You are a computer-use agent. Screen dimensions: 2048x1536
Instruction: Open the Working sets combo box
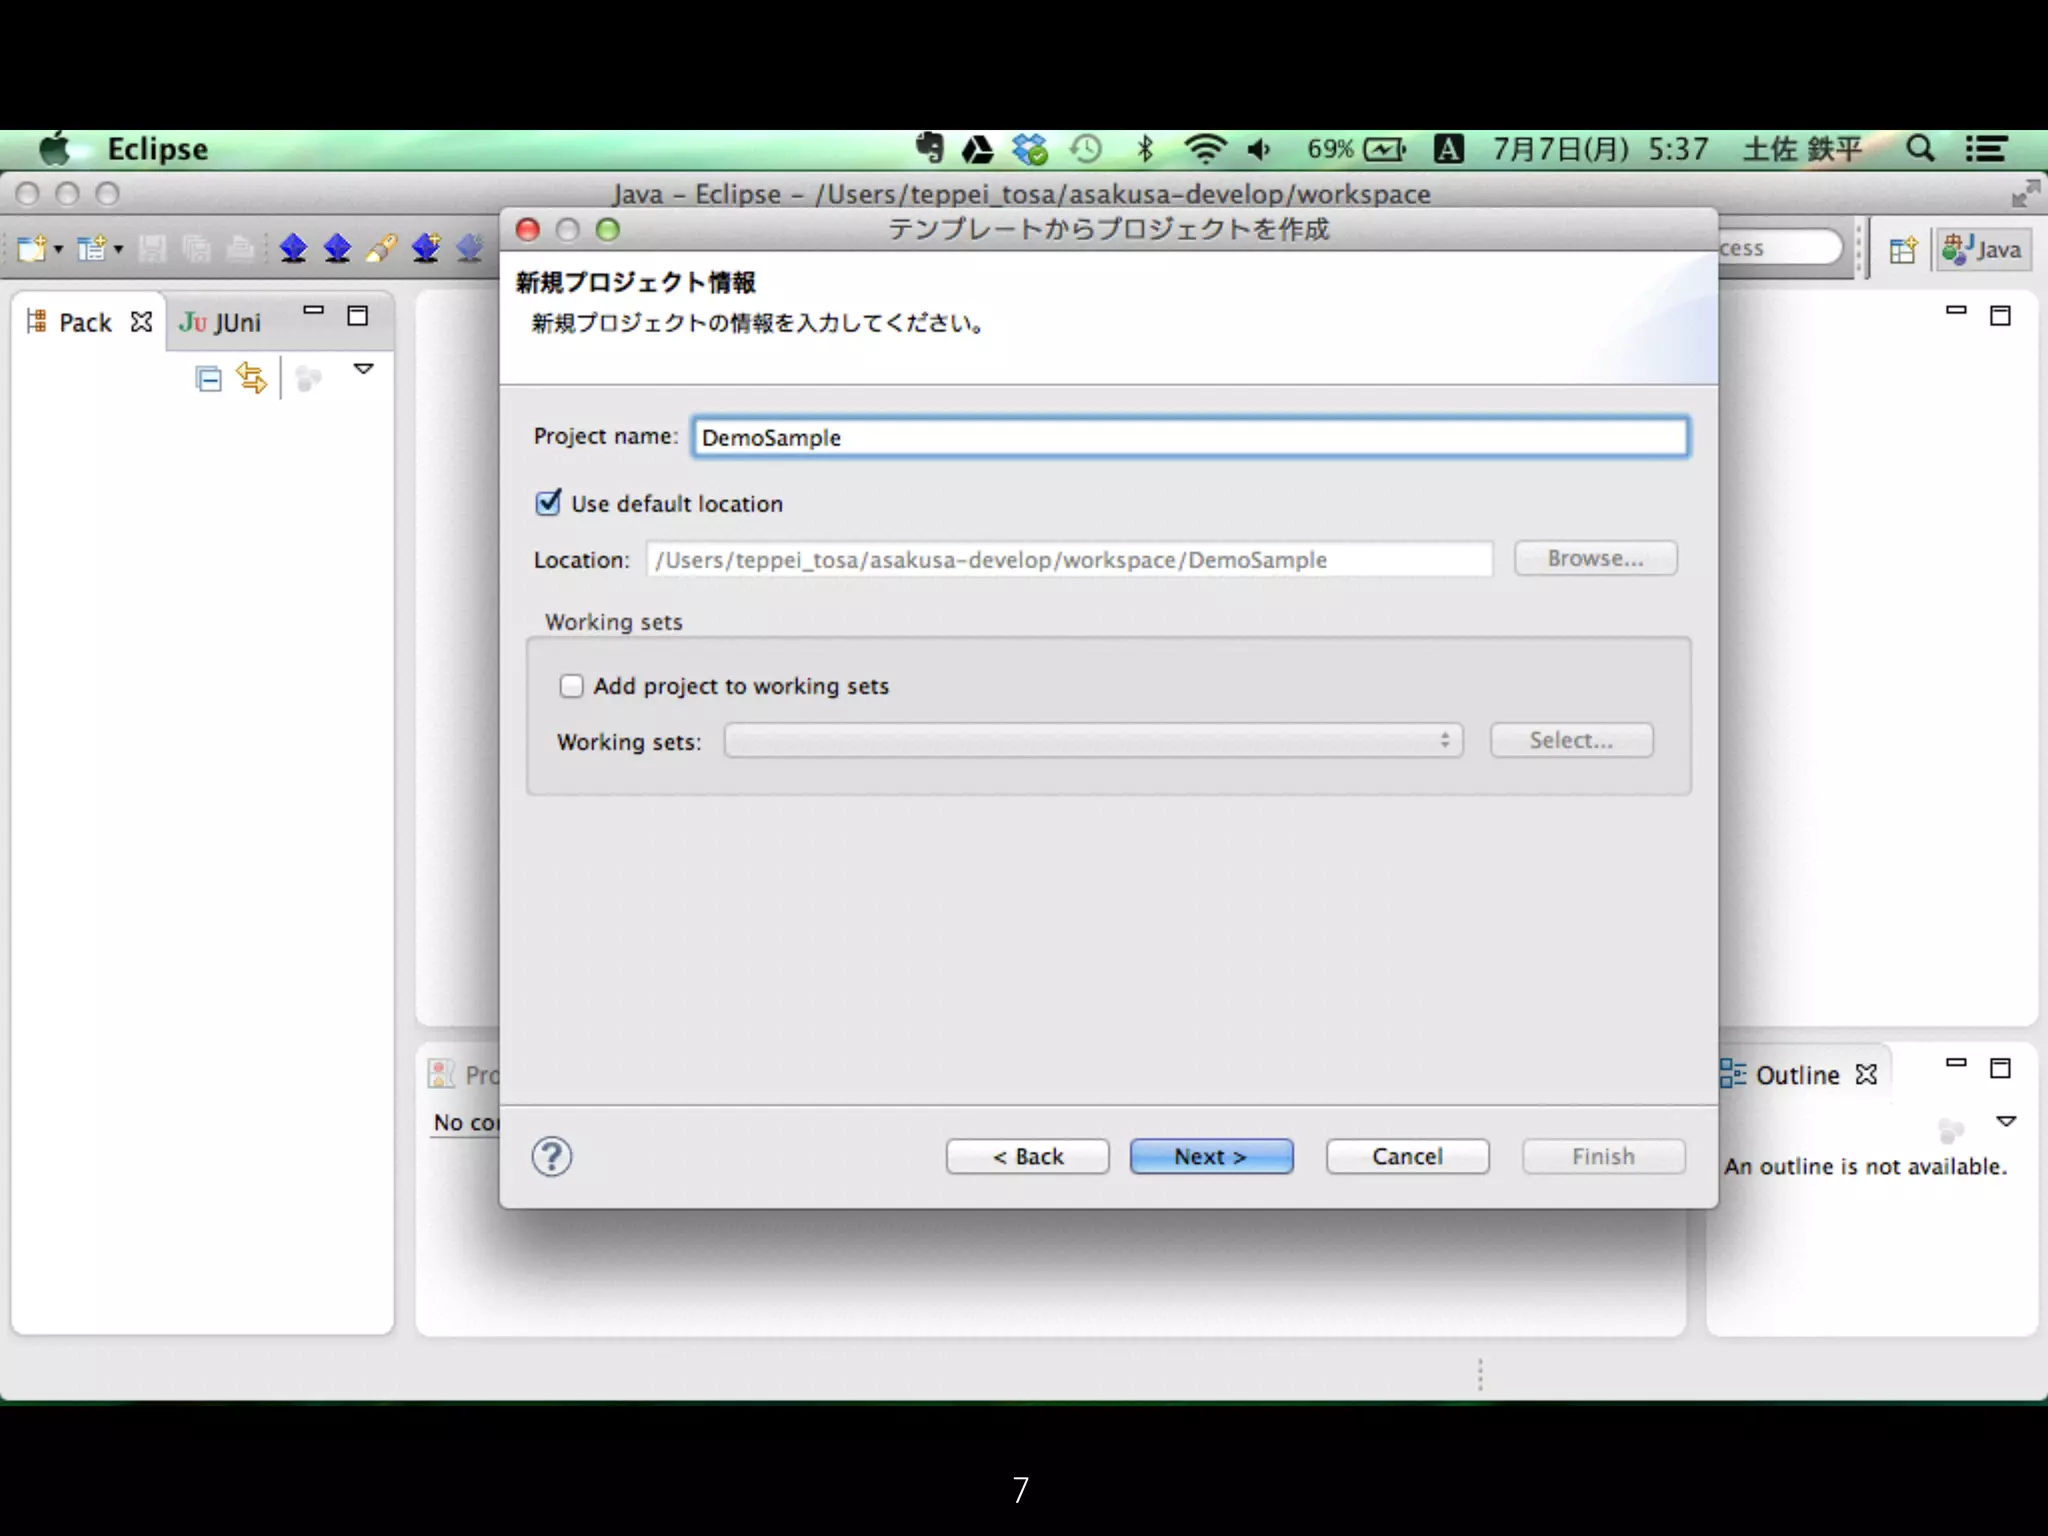[1093, 741]
